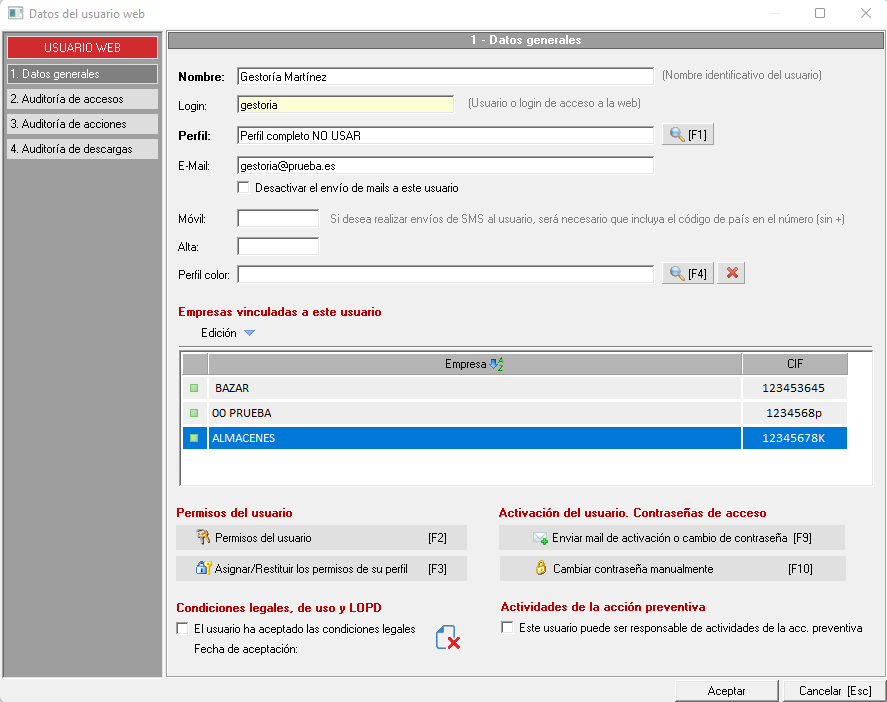Go to Auditoría de acciones section
Image resolution: width=887 pixels, height=702 pixels.
(x=82, y=124)
